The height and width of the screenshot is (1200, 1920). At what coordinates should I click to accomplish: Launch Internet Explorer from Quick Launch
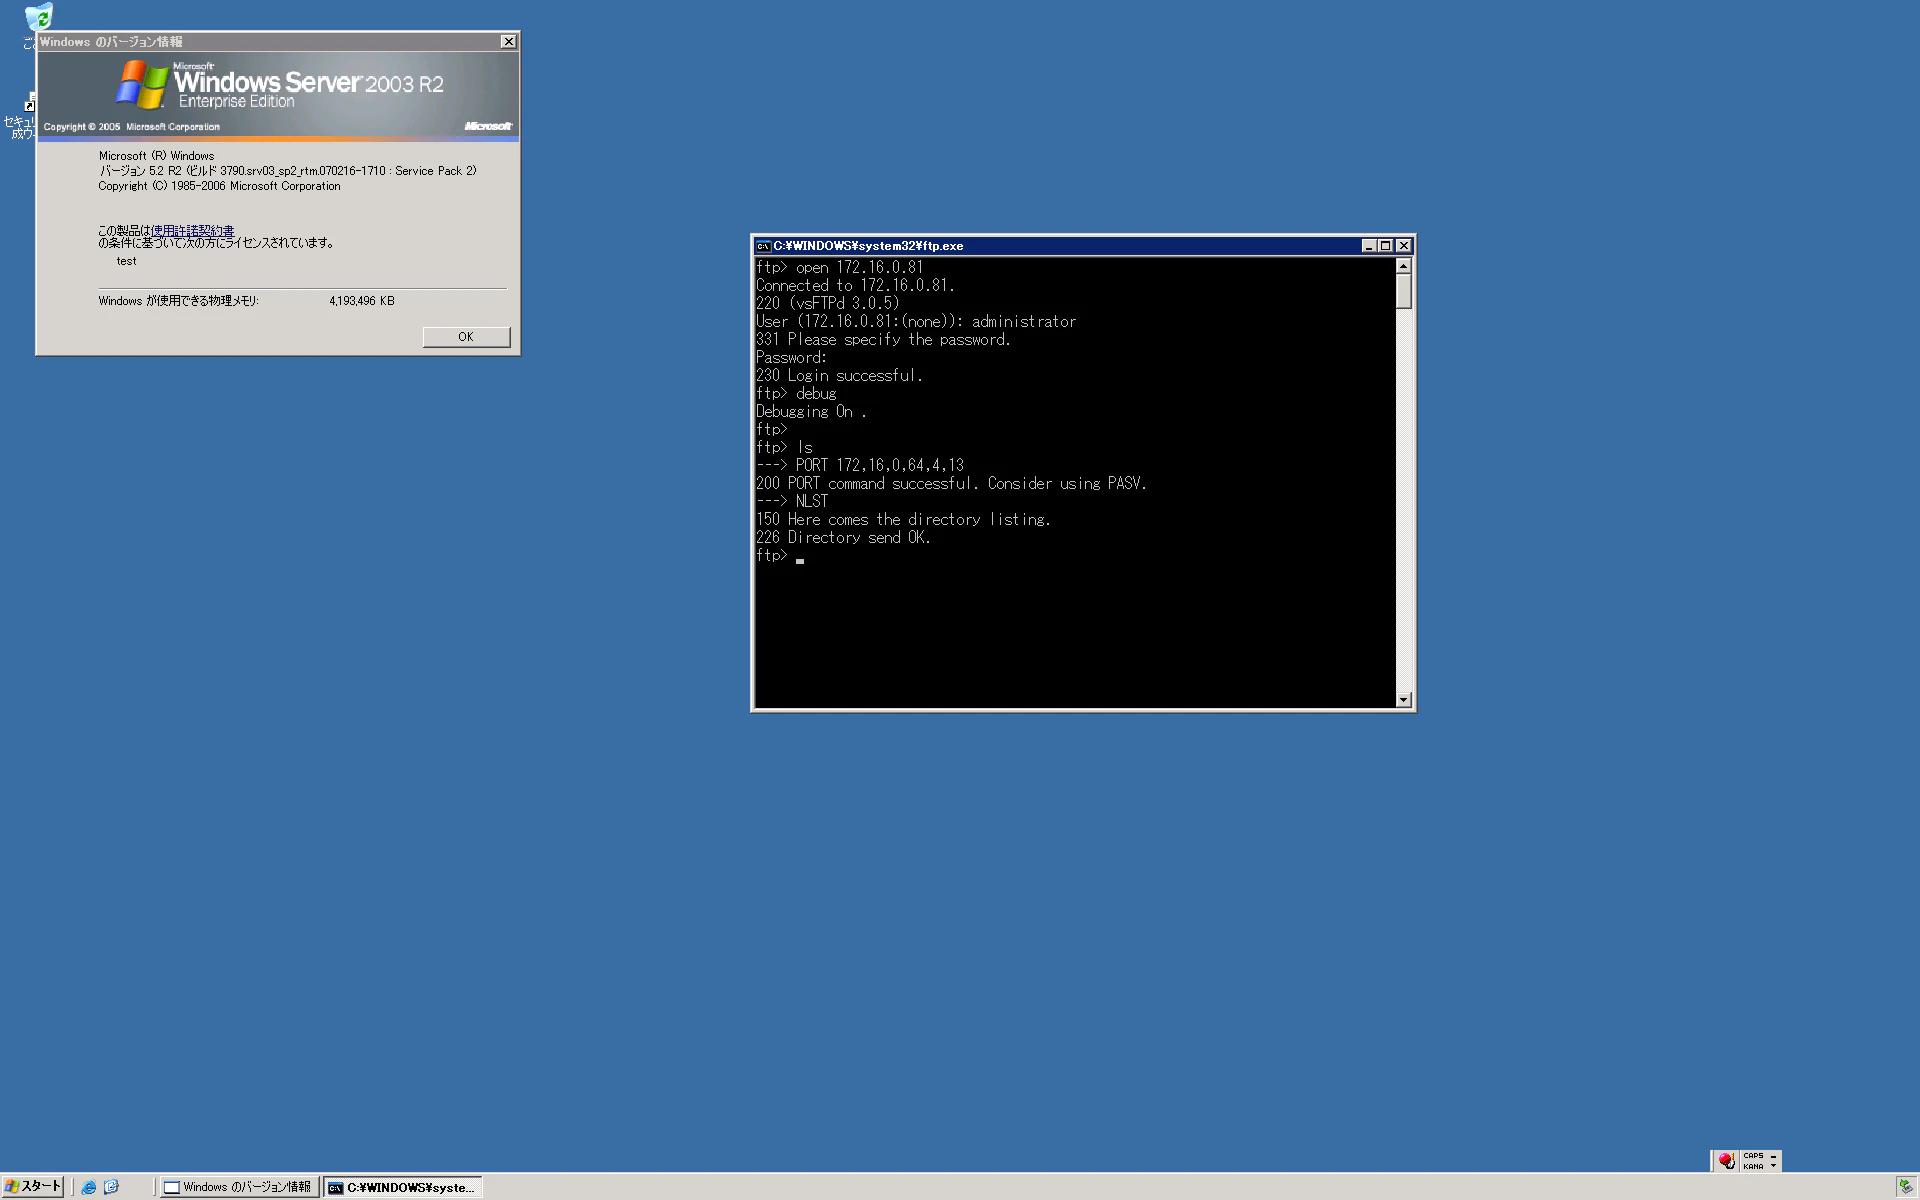click(x=89, y=1187)
